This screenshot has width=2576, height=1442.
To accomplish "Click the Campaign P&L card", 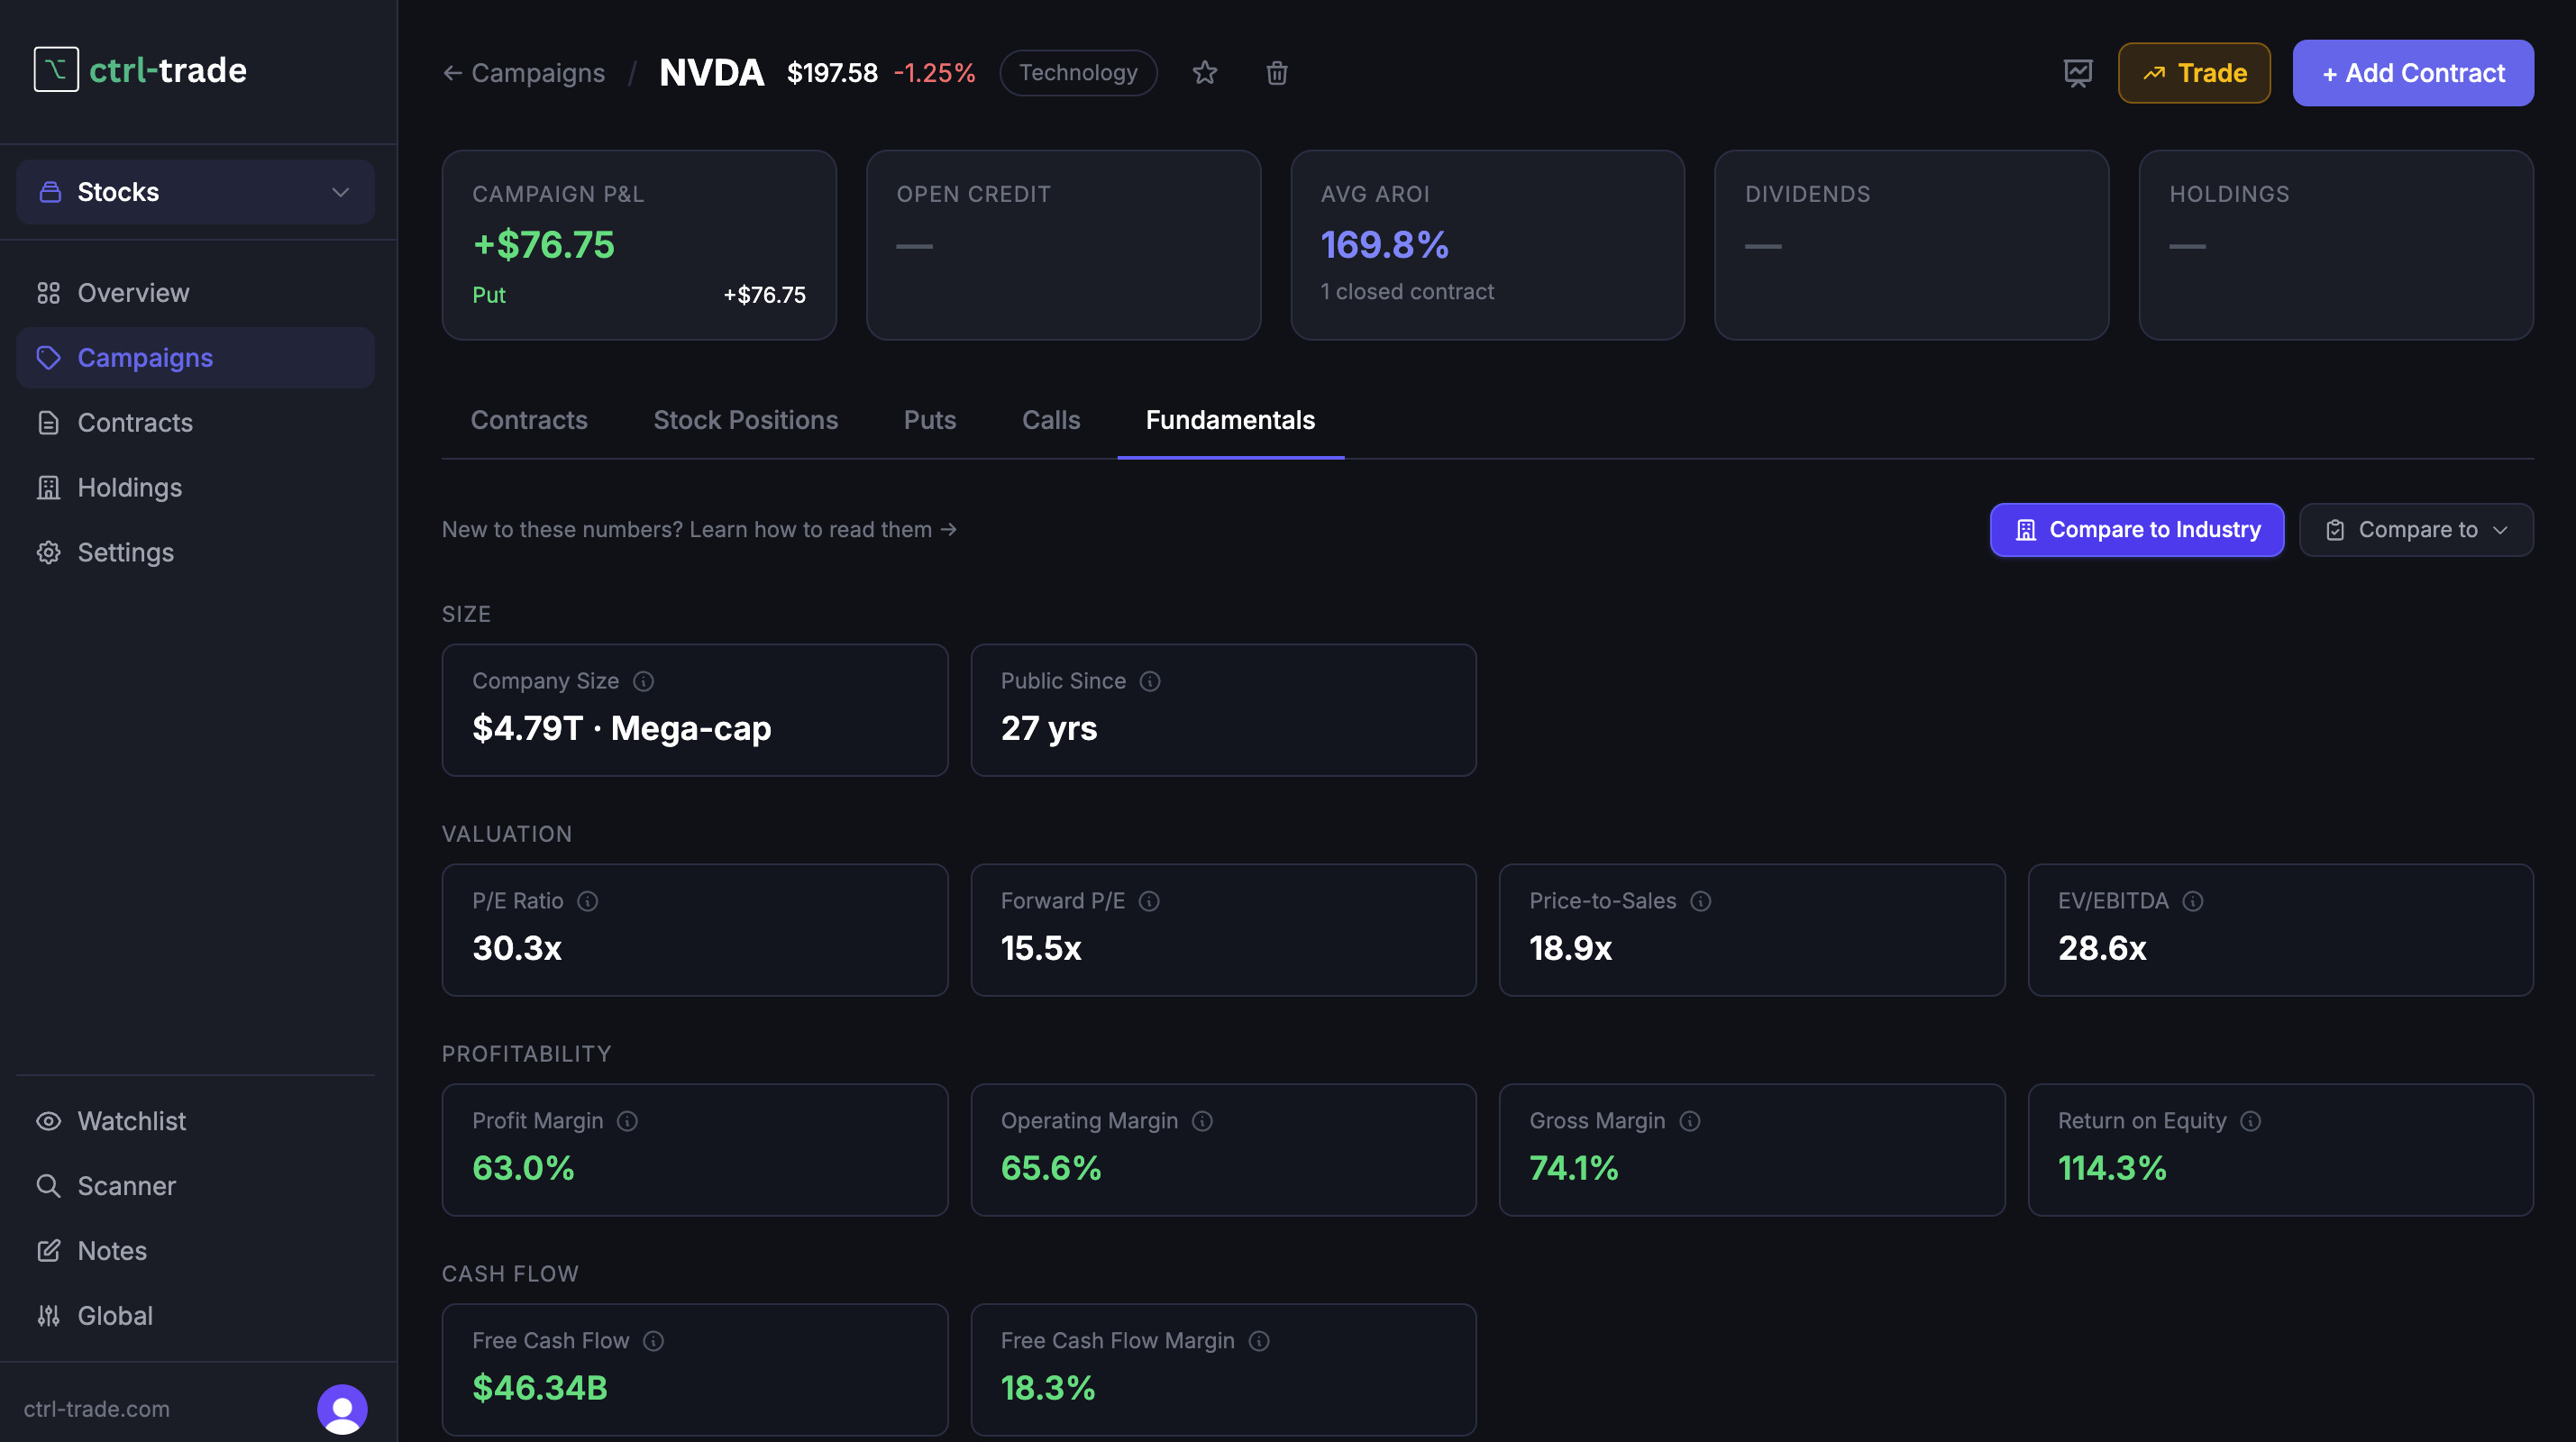I will (639, 245).
